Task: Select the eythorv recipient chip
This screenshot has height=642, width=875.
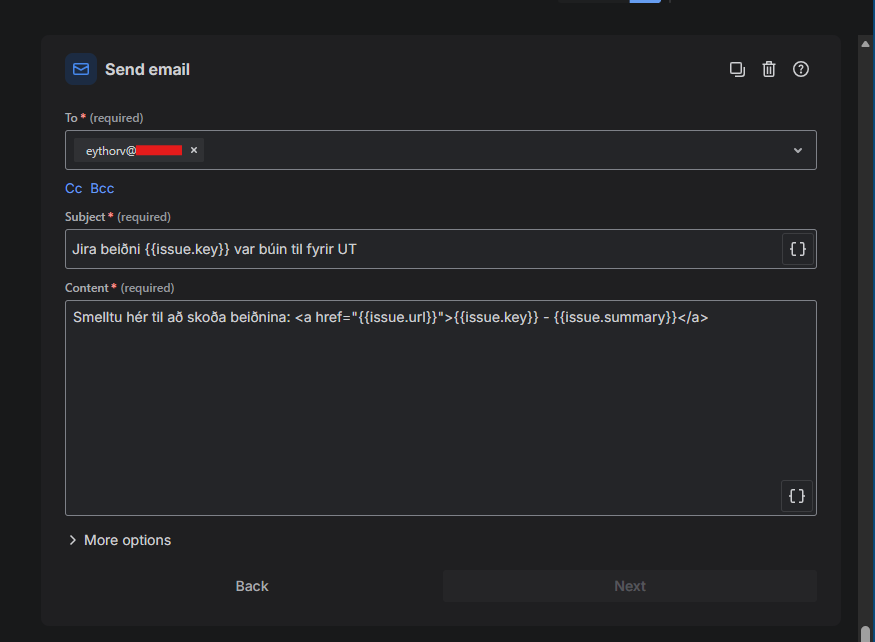Action: 130,150
